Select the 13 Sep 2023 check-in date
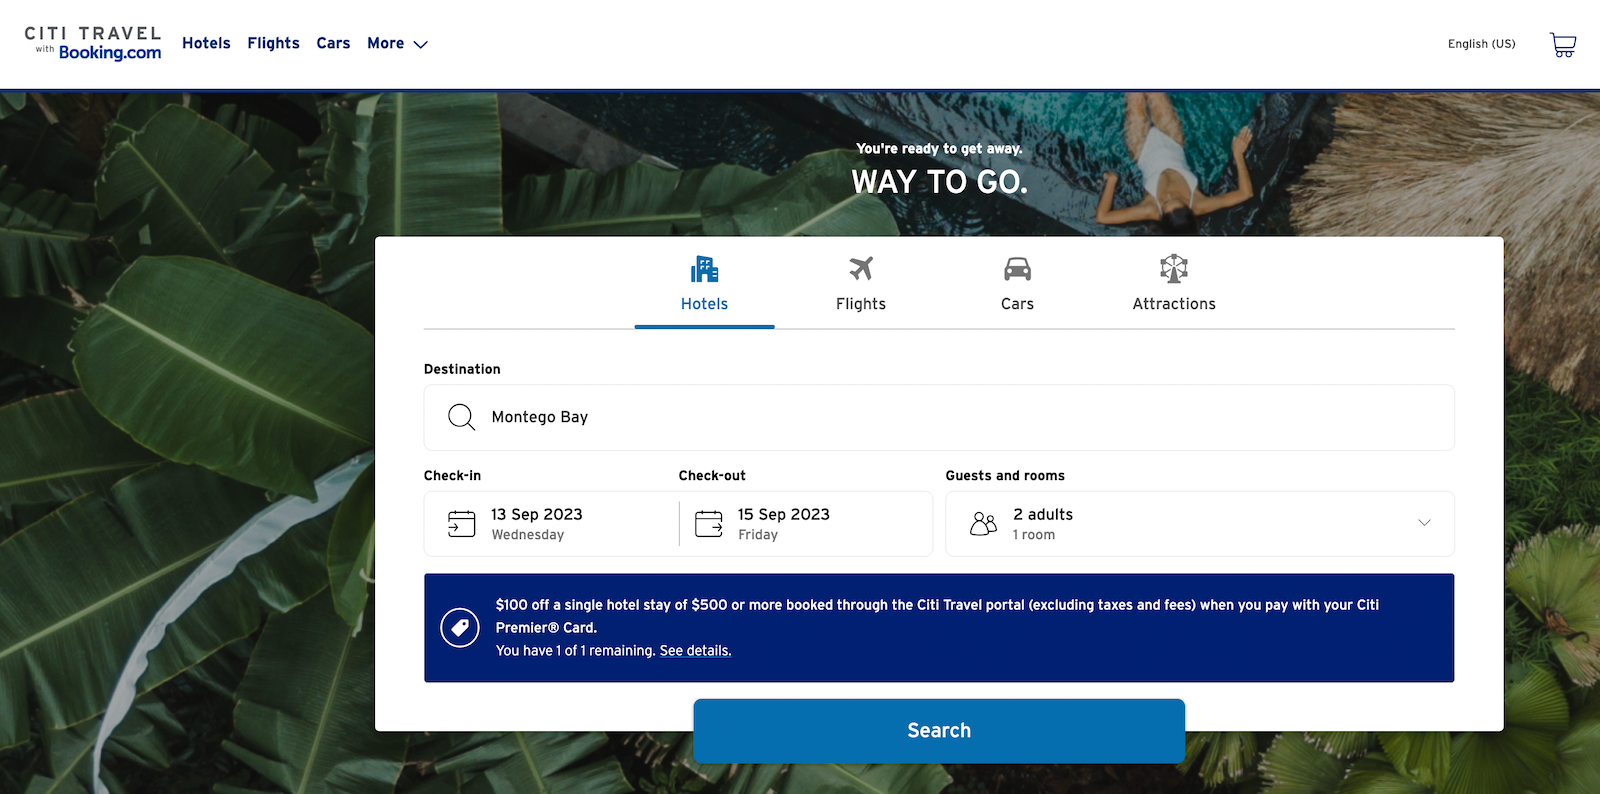 (551, 524)
